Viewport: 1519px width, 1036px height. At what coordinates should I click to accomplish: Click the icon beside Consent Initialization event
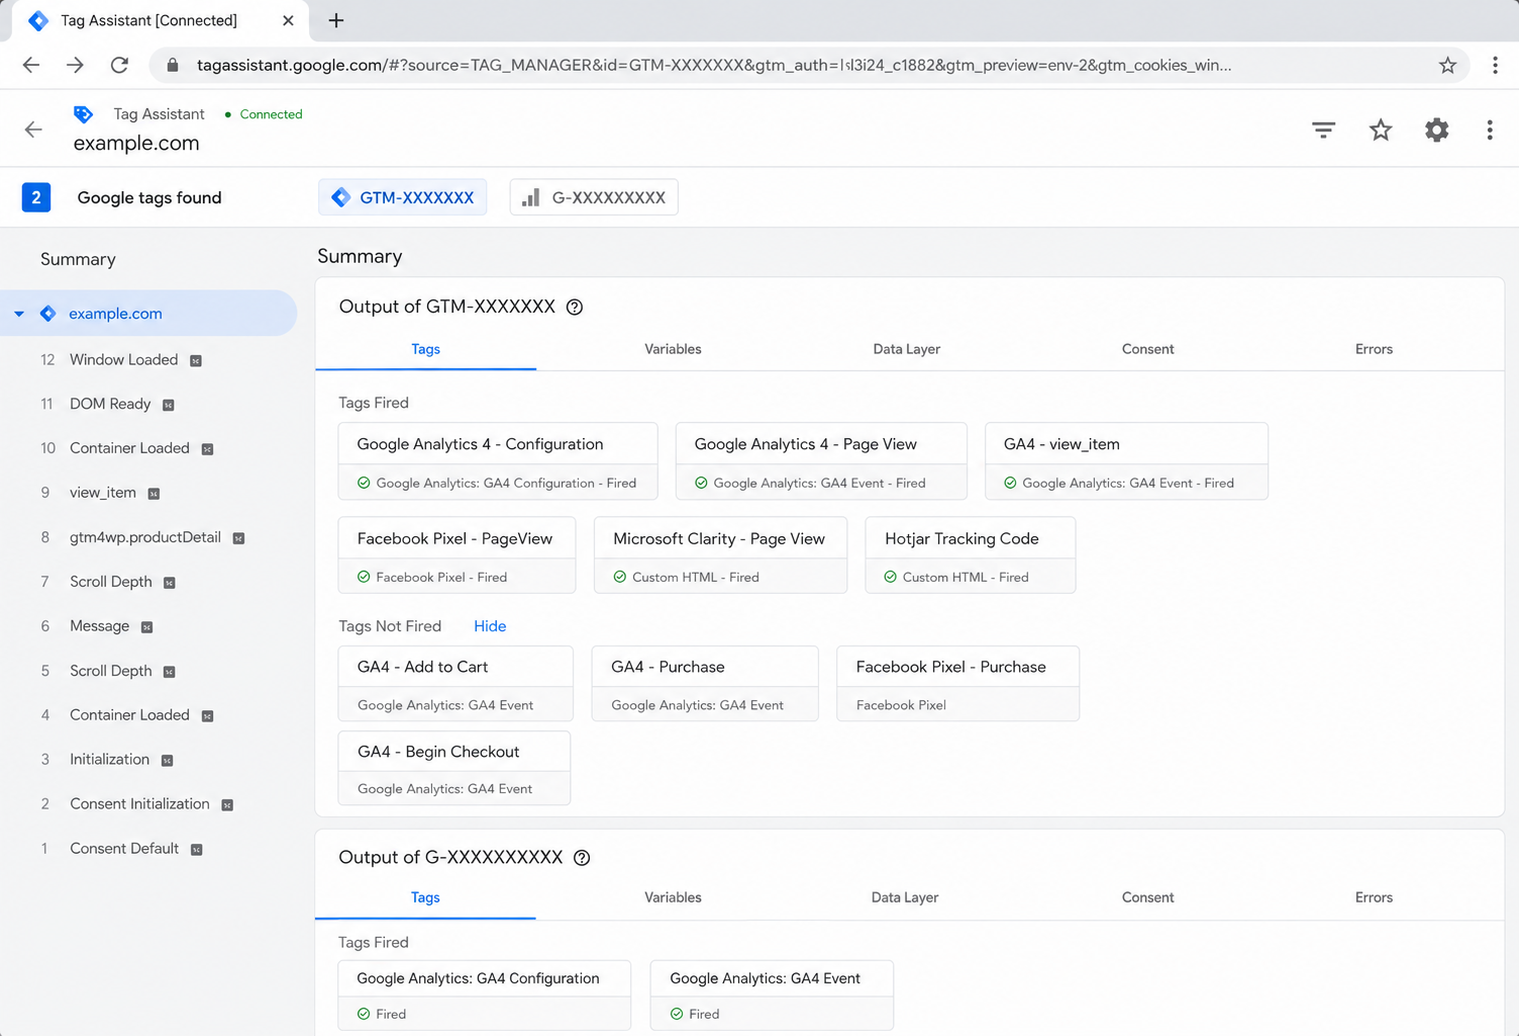coord(227,805)
